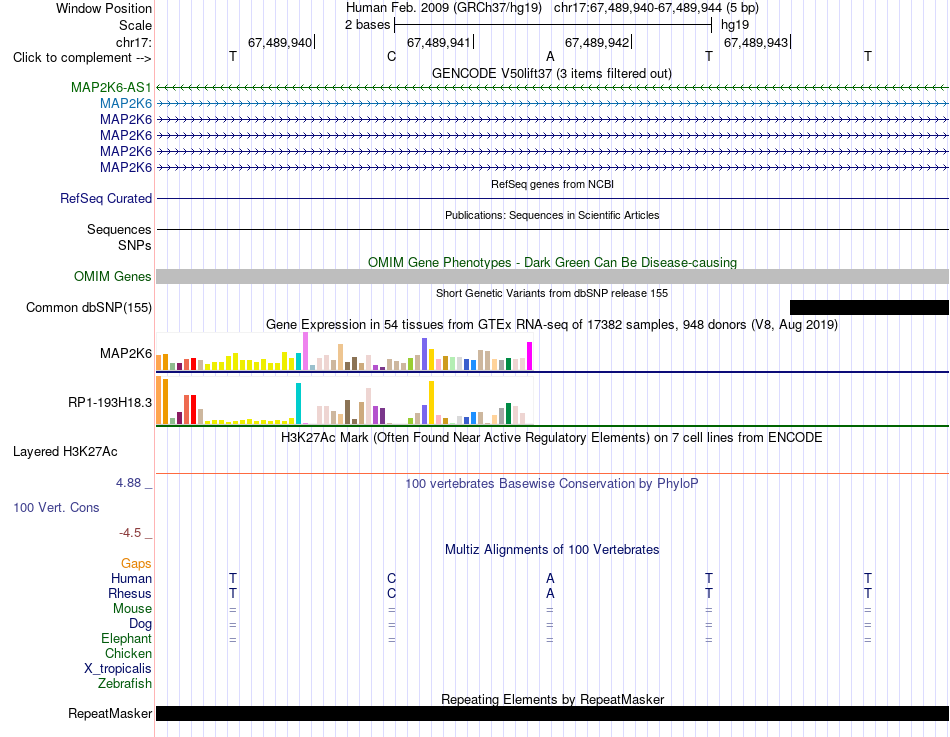Click the base C in the sequence row
This screenshot has width=950, height=737.
point(391,57)
